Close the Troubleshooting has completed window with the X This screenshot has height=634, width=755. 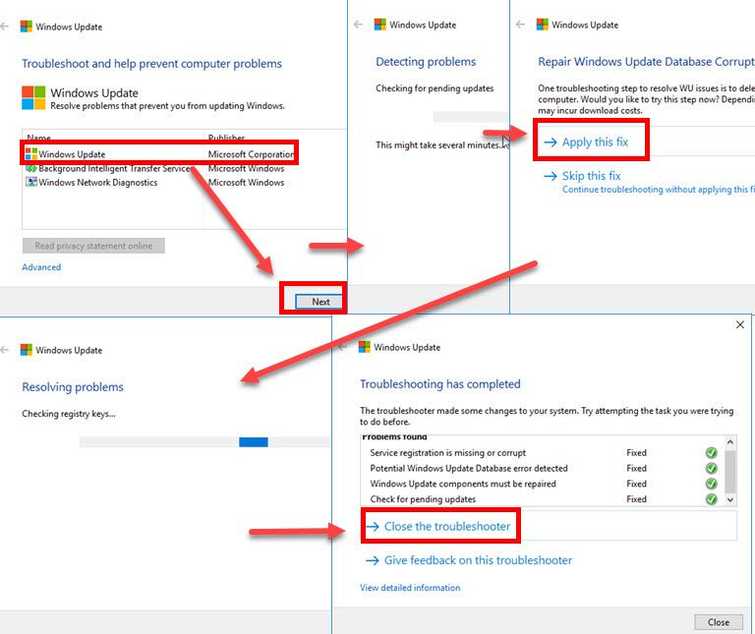point(740,325)
